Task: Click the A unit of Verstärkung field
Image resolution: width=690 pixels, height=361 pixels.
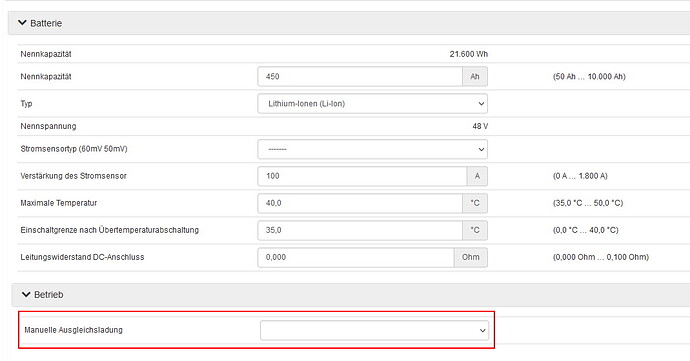Action: pyautogui.click(x=477, y=176)
